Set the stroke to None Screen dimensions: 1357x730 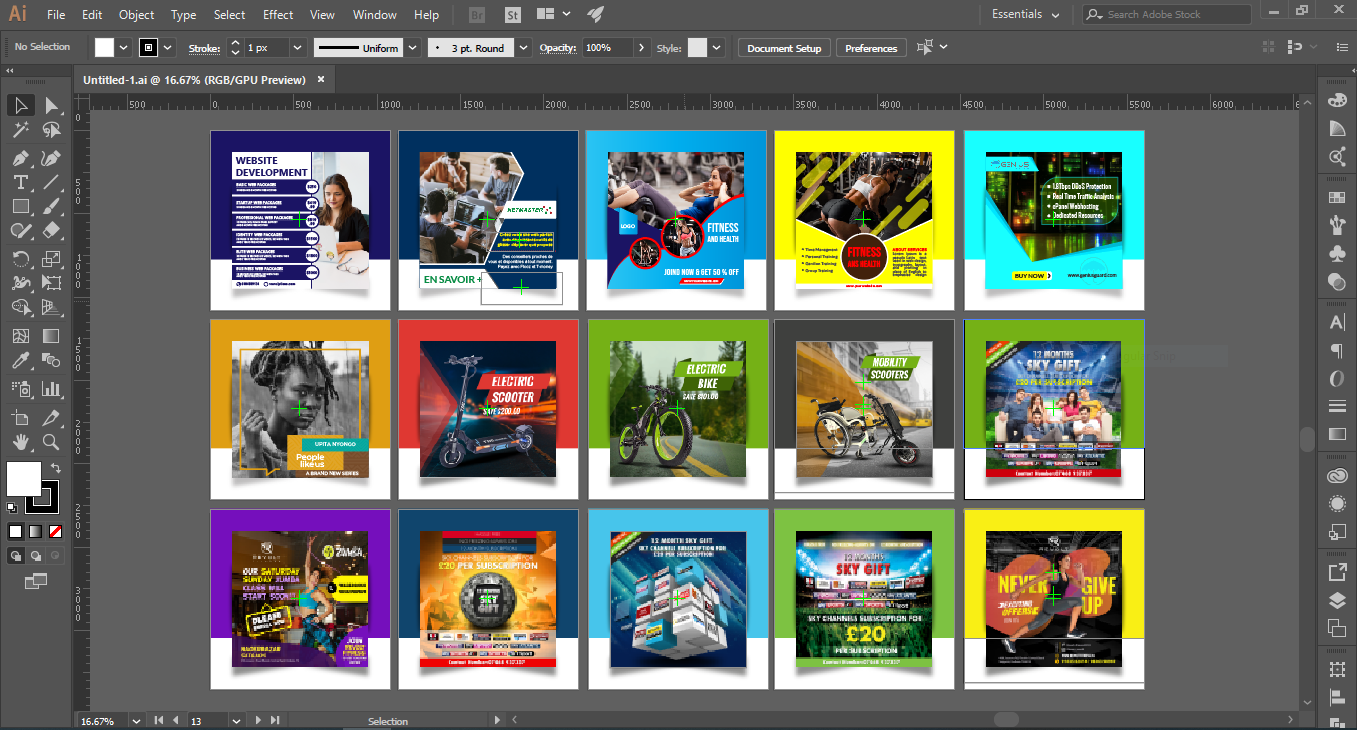tap(56, 530)
